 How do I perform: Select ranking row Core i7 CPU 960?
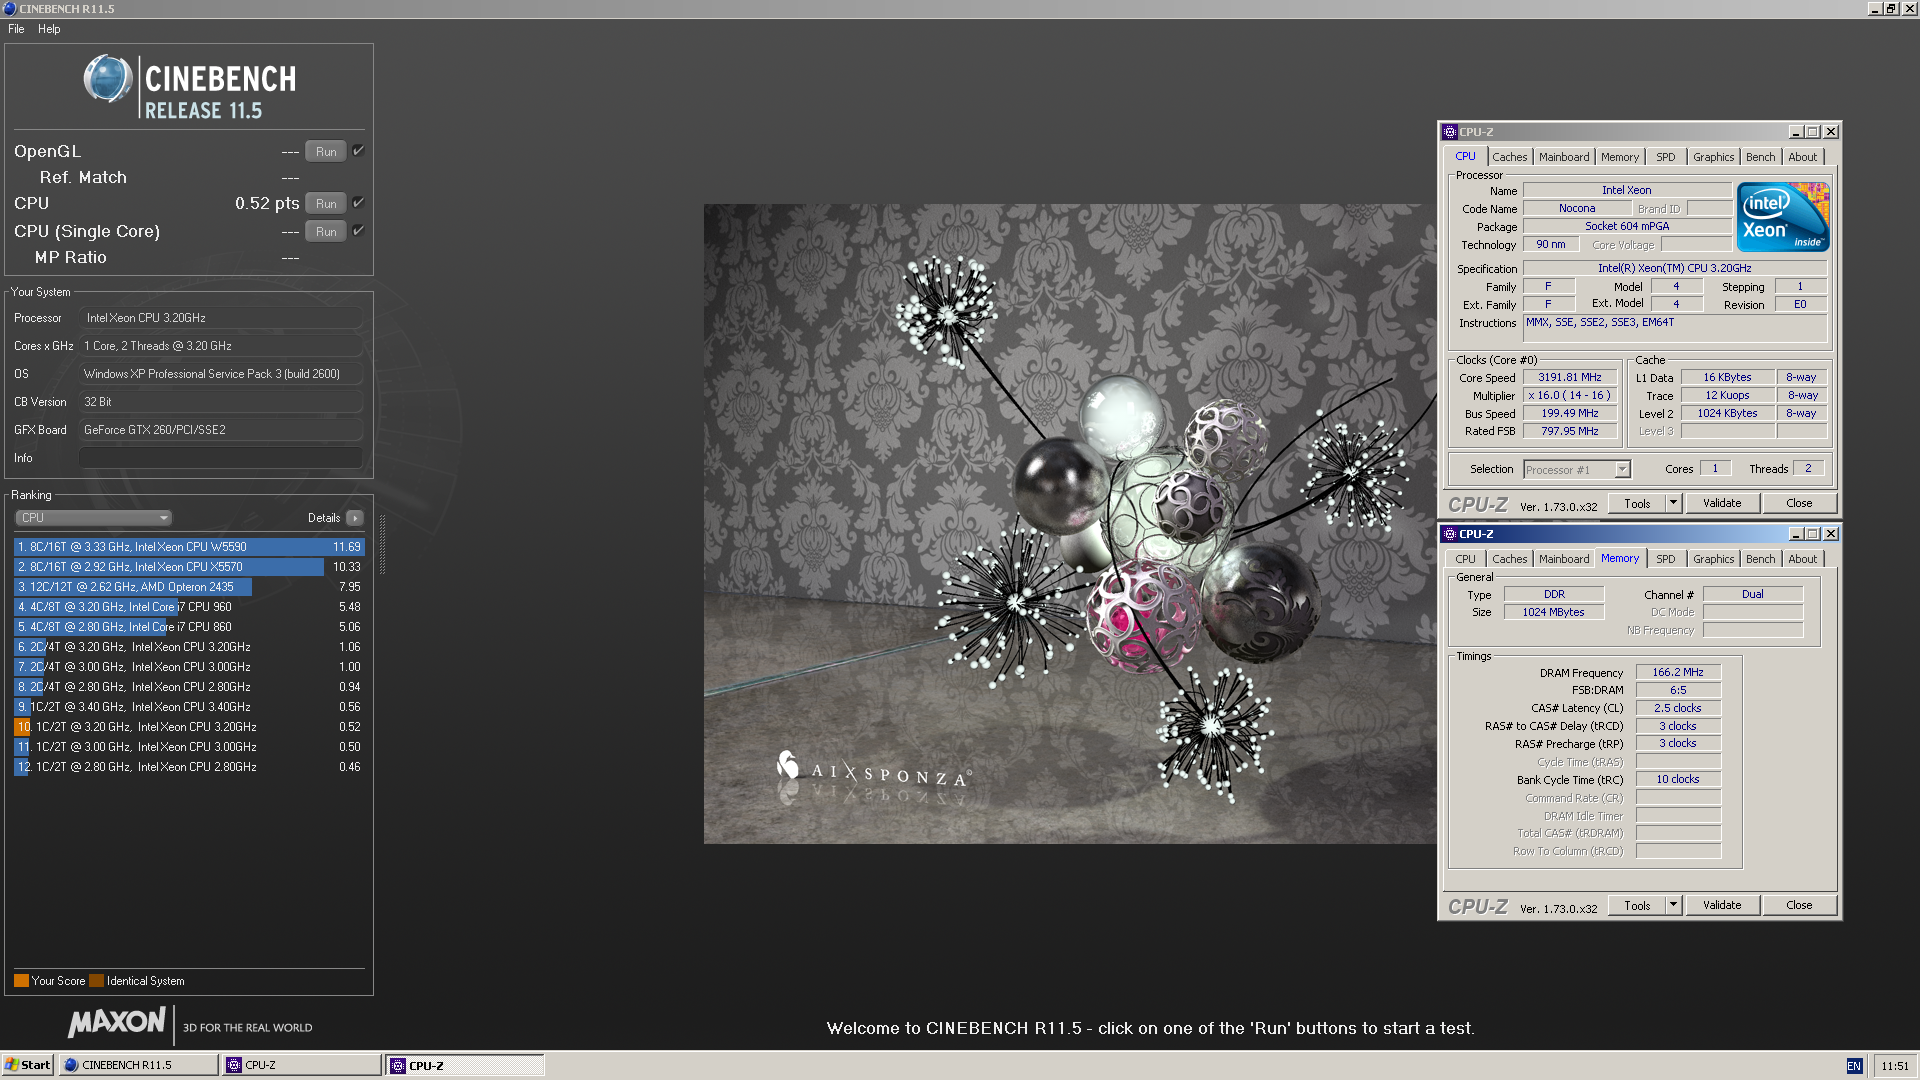[189, 607]
